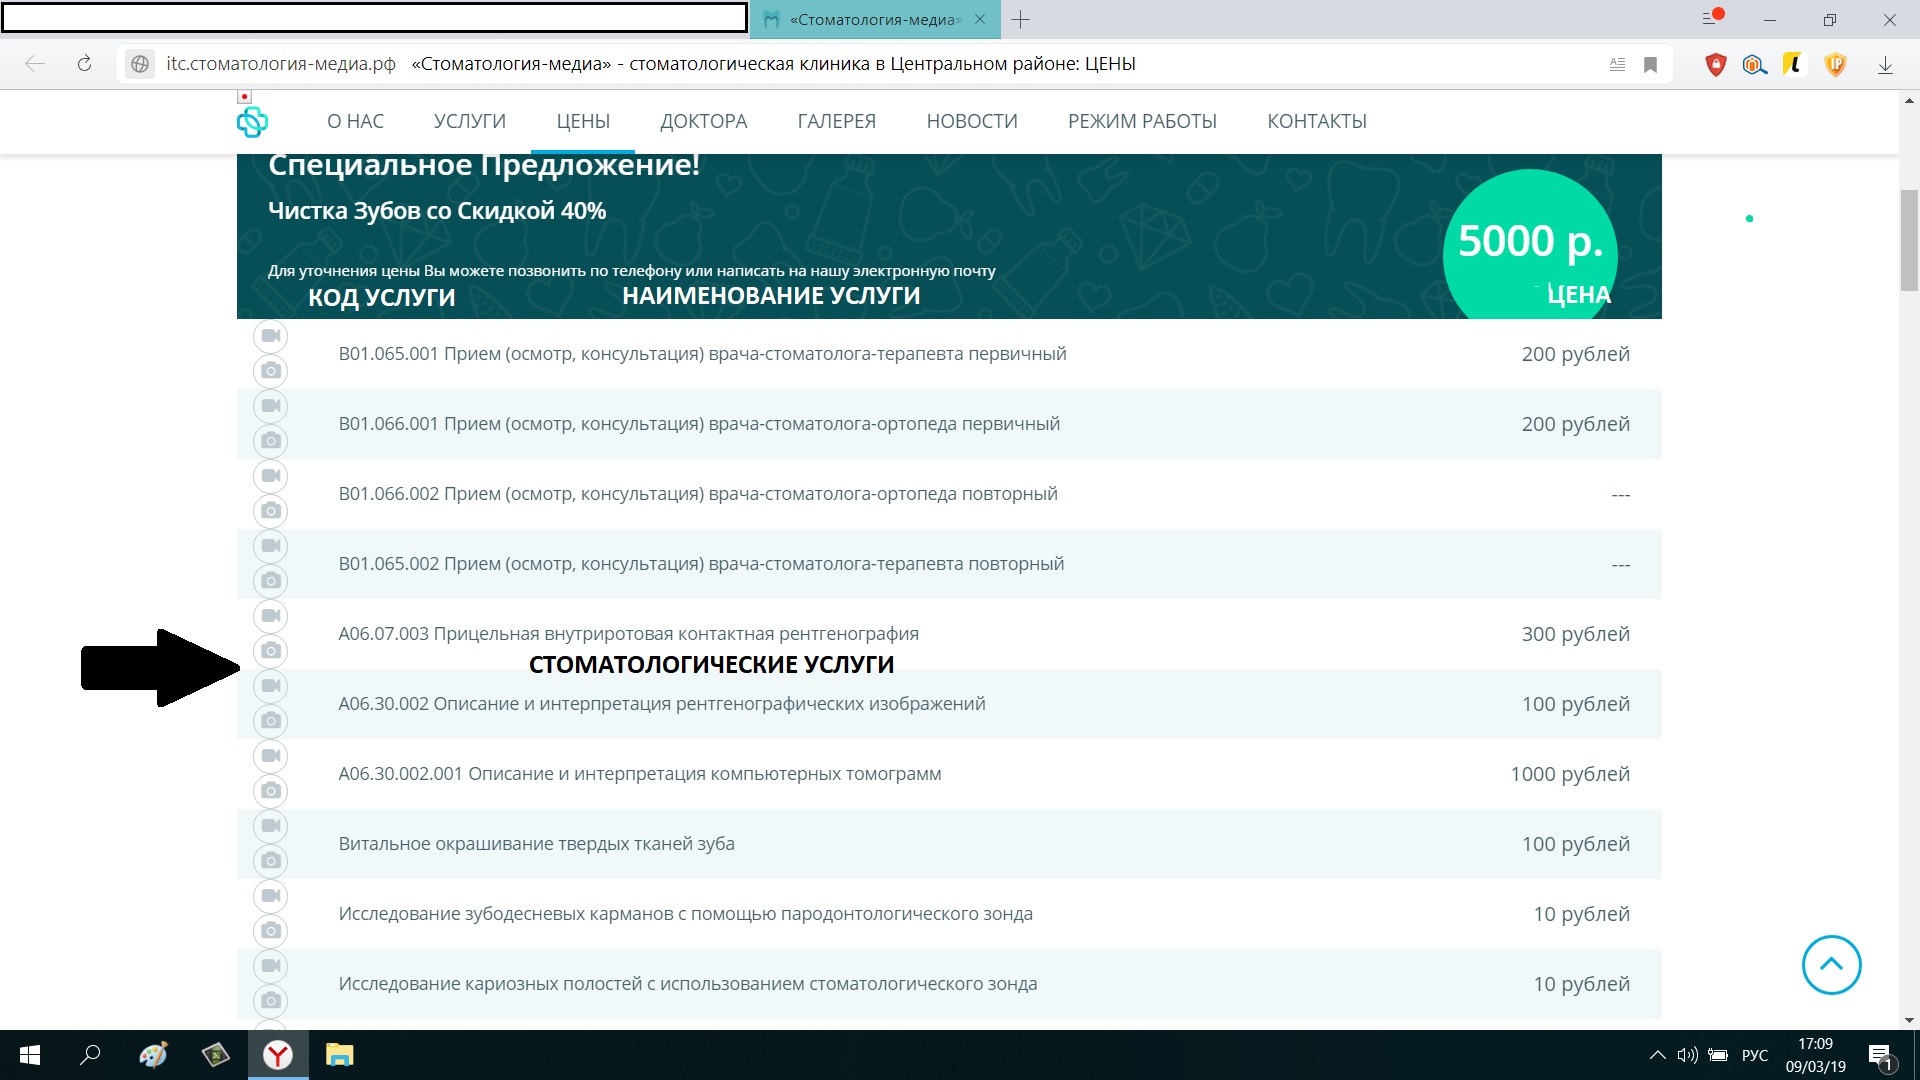Reload the page with the refresh icon
This screenshot has width=1920, height=1080.
85,64
